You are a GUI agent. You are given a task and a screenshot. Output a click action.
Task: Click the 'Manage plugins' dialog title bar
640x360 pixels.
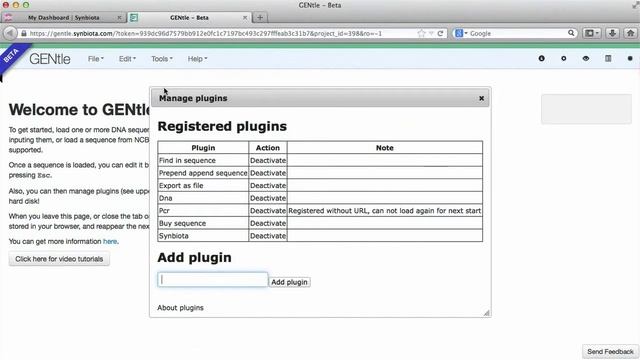pos(320,98)
